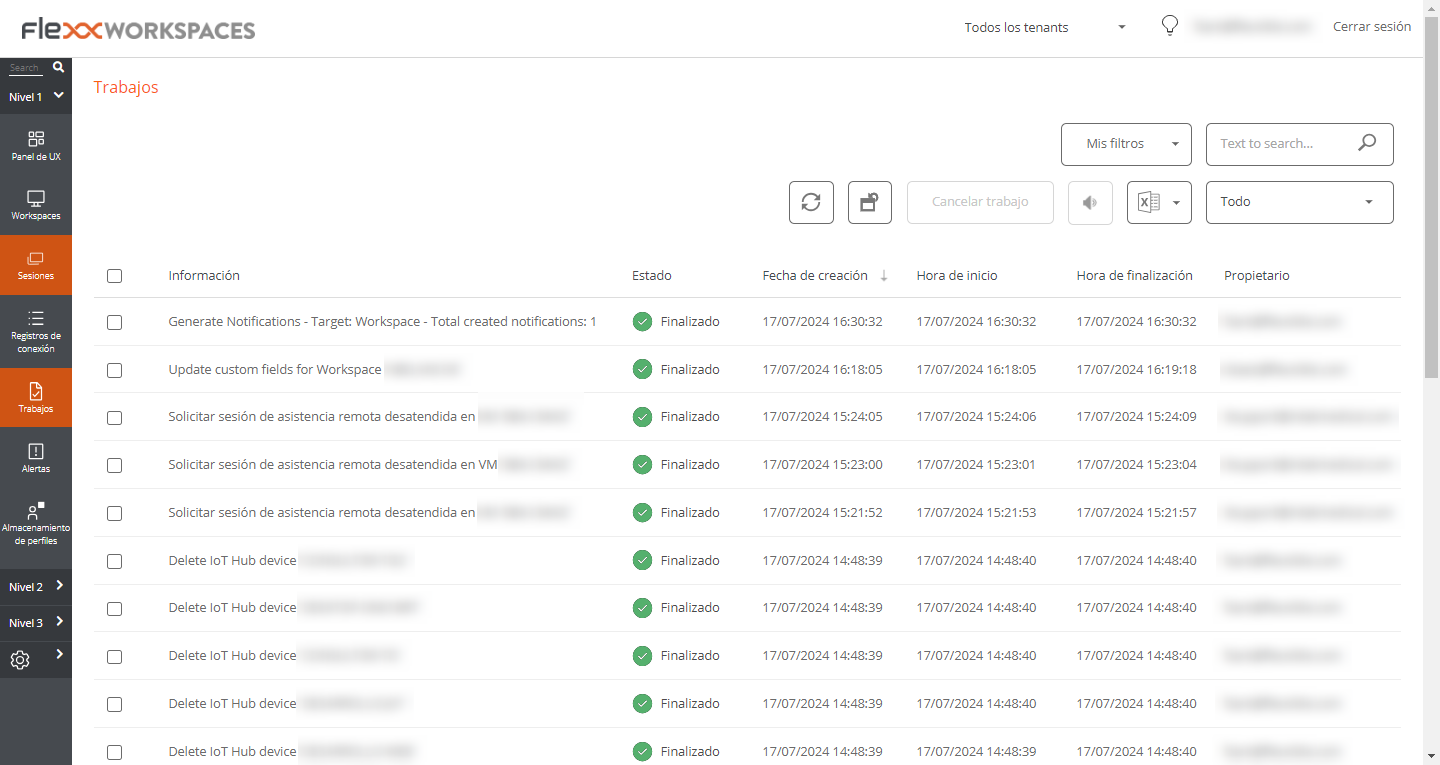The image size is (1440, 765).
Task: Expand Nivel 1 menu chevron
Action: coord(59,96)
